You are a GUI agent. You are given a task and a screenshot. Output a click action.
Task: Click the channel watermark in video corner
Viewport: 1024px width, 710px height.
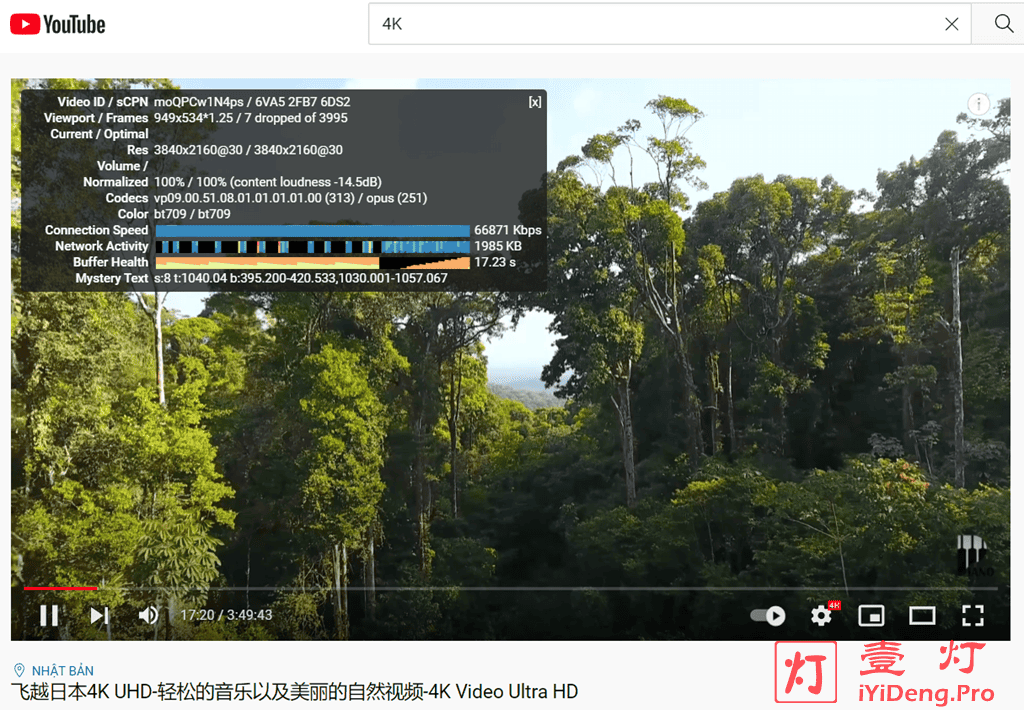(972, 556)
